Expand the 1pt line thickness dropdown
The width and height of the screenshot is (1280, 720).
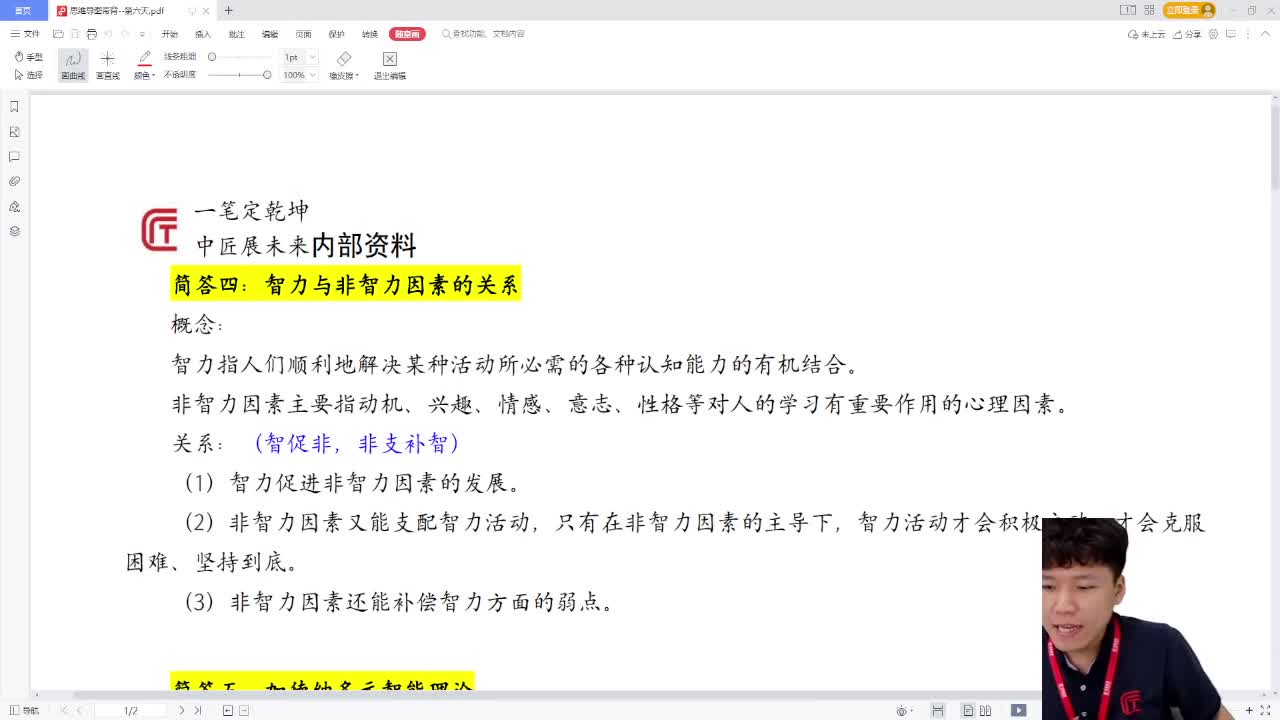pos(296,57)
